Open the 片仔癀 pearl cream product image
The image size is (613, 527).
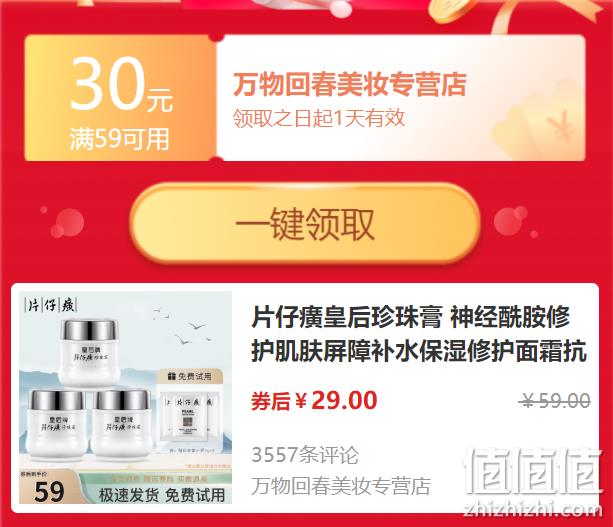pyautogui.click(x=125, y=397)
